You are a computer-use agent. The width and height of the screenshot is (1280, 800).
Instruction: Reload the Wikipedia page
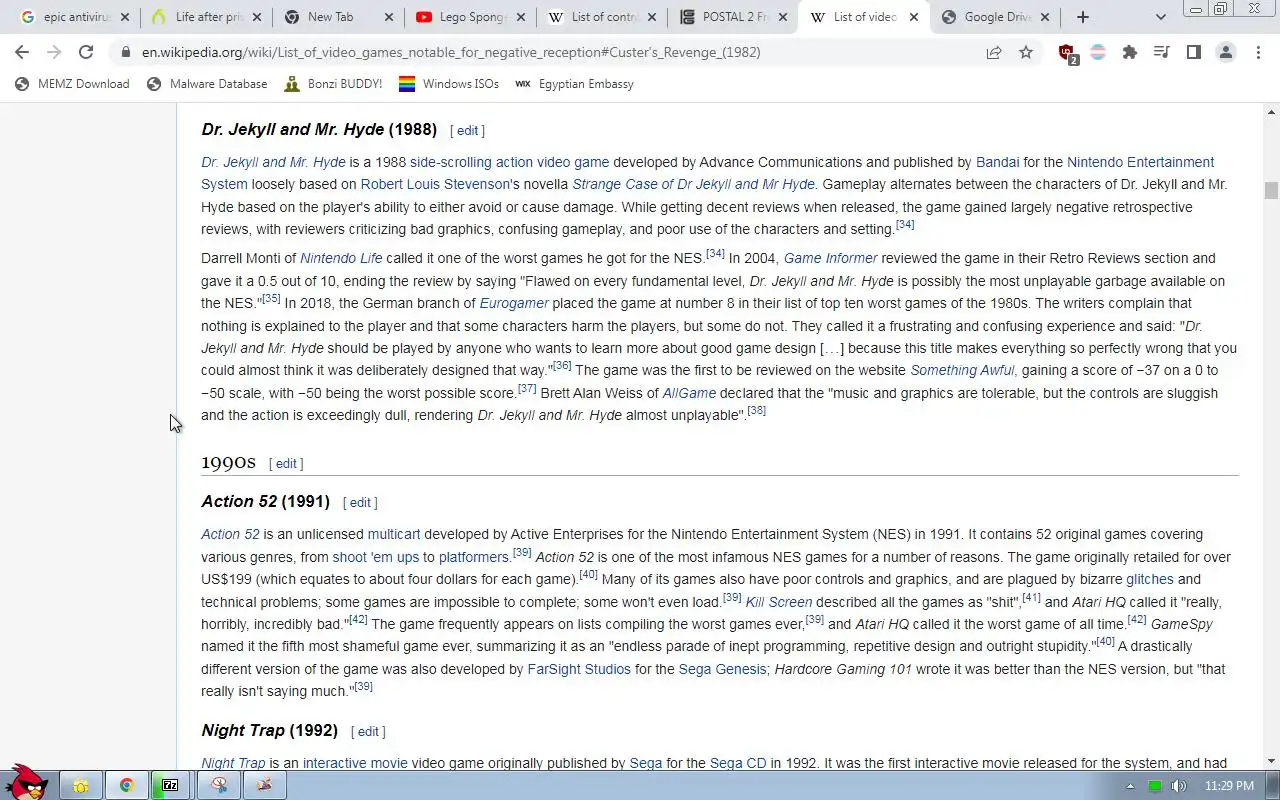coord(86,52)
